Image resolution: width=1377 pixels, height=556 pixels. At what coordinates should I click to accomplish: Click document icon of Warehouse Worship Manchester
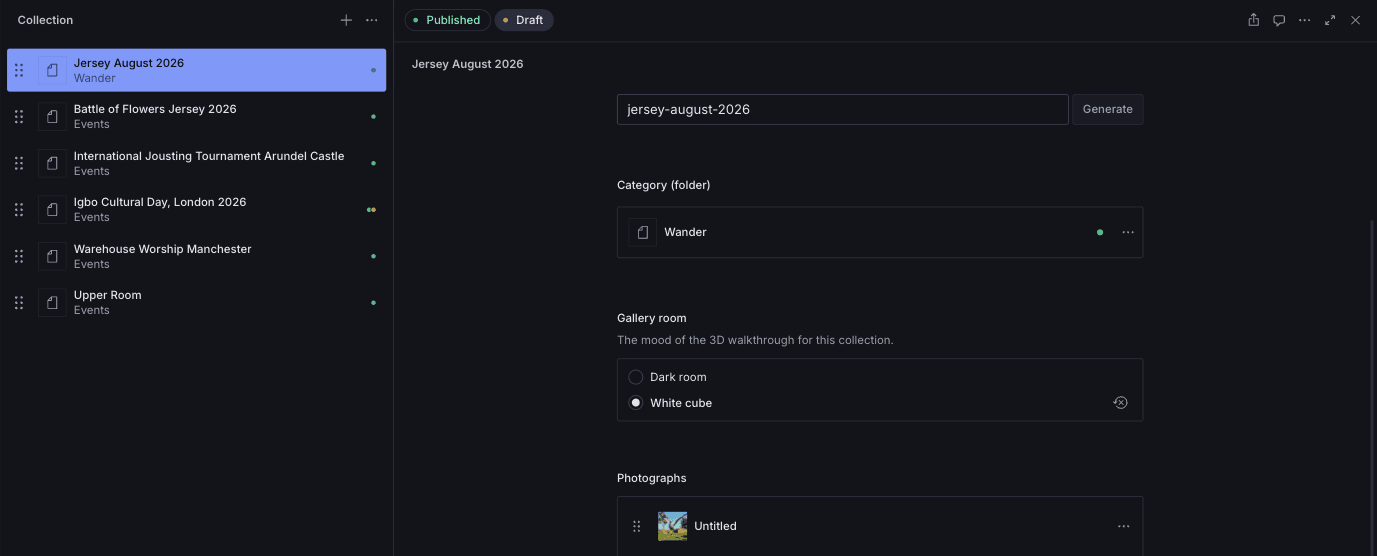(x=52, y=256)
